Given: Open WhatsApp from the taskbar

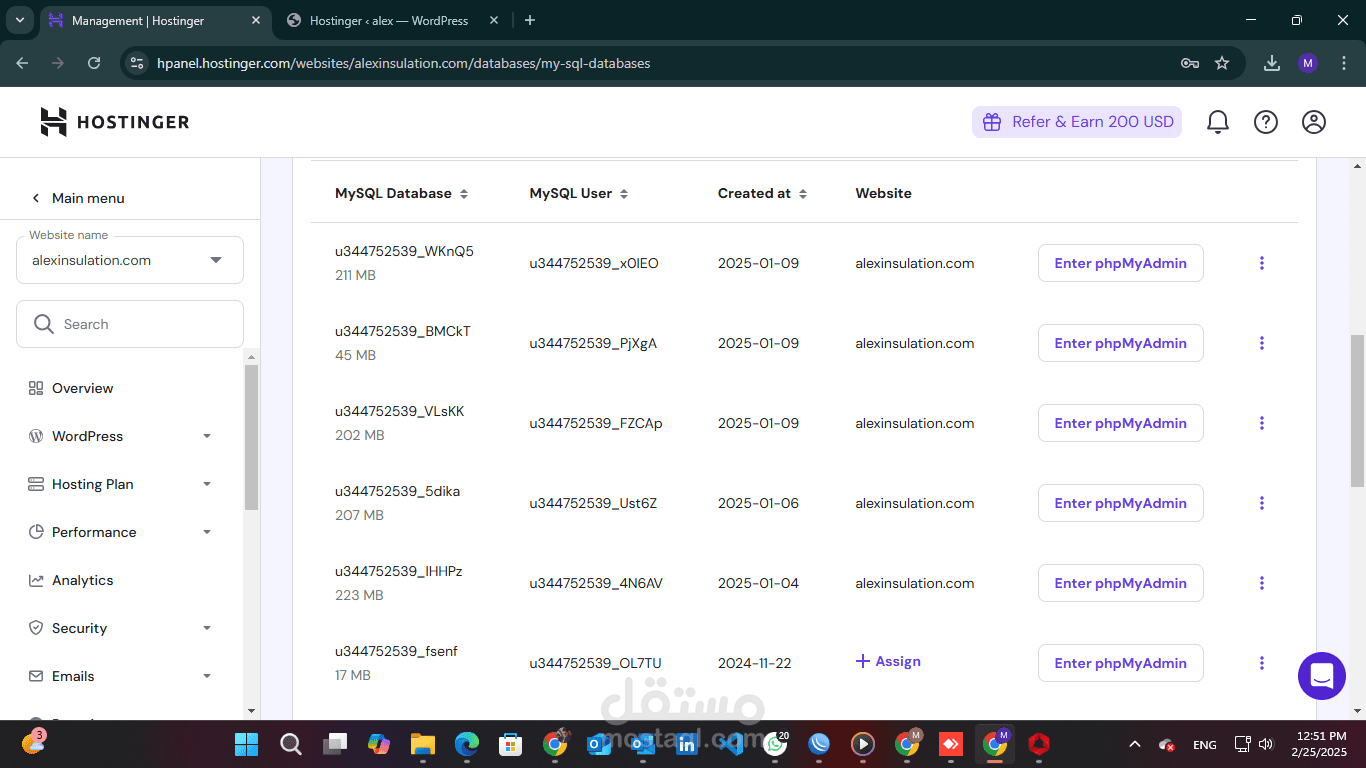Looking at the screenshot, I should point(775,744).
